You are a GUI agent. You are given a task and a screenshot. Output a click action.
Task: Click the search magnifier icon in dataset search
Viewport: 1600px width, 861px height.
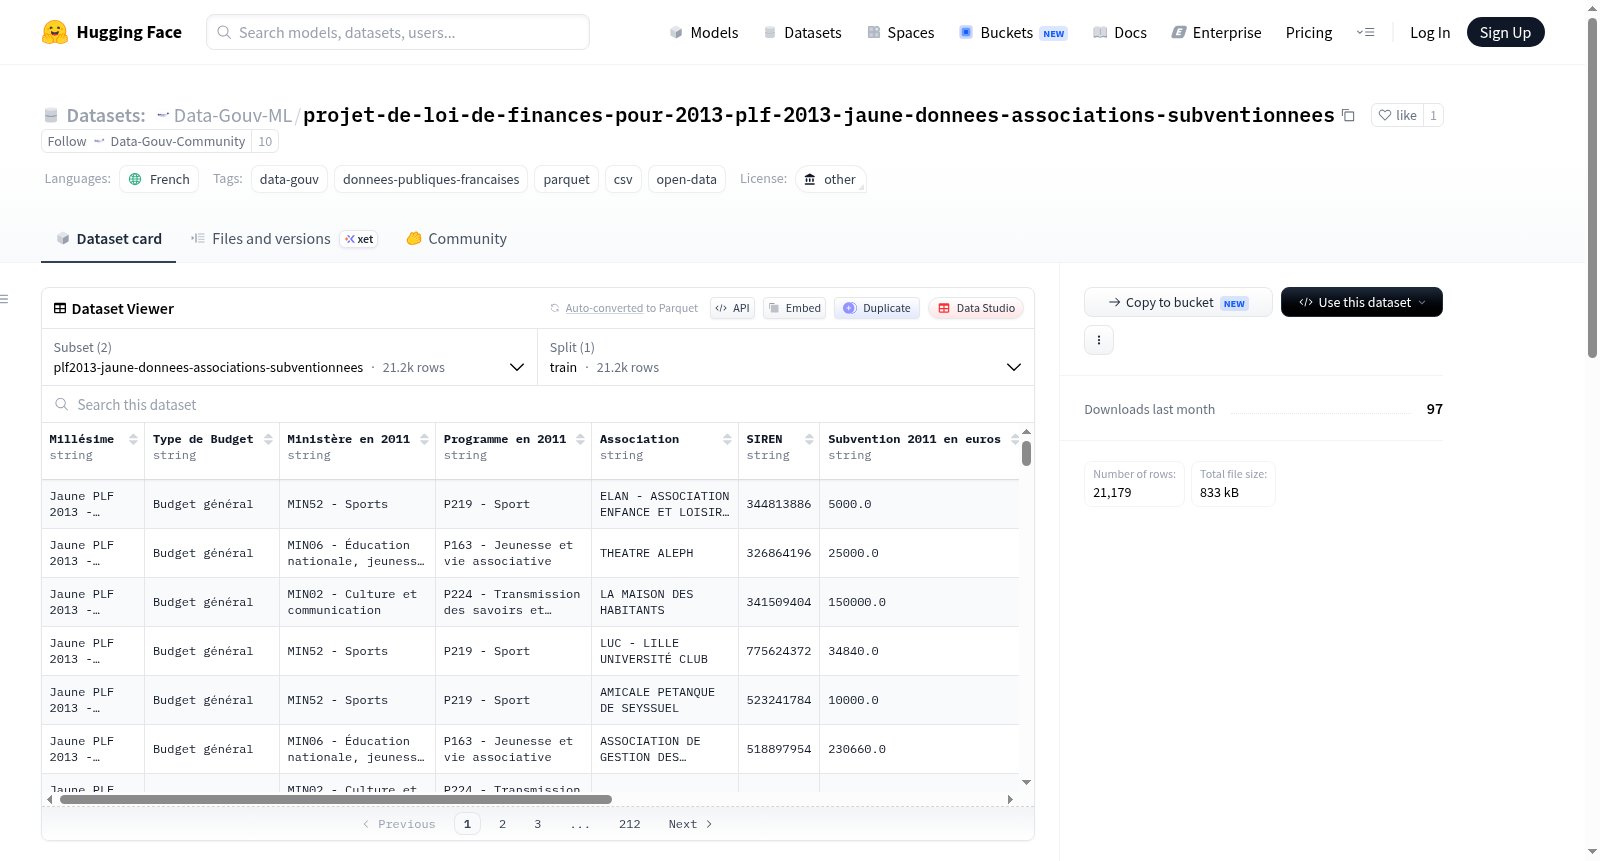[62, 404]
